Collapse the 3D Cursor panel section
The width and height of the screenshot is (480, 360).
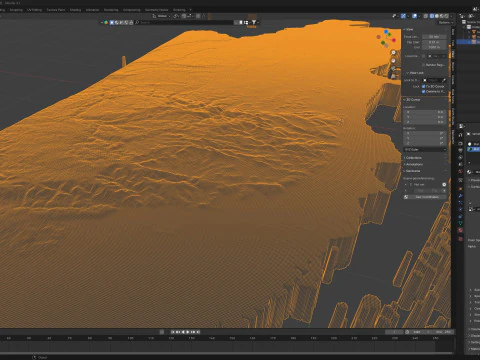(x=412, y=100)
